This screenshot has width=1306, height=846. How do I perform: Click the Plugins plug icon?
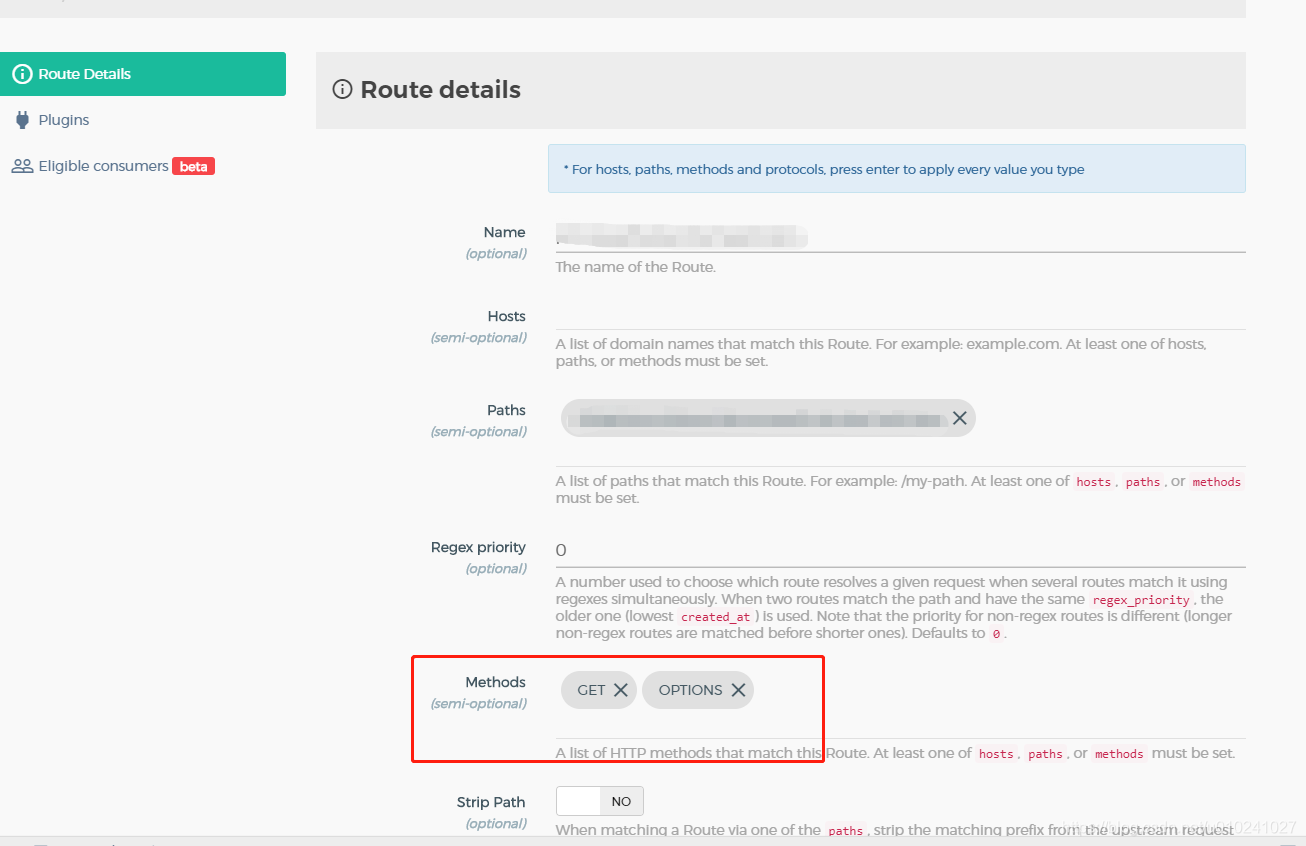(x=22, y=120)
